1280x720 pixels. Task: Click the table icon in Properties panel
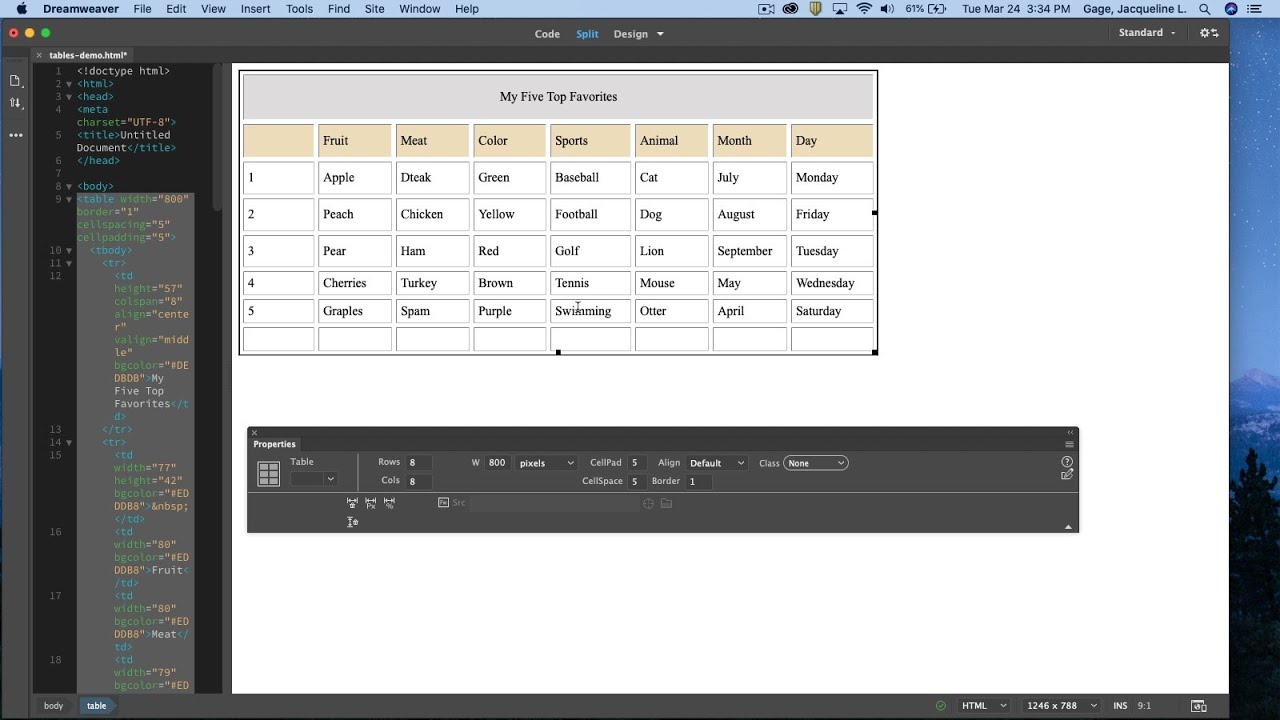269,474
